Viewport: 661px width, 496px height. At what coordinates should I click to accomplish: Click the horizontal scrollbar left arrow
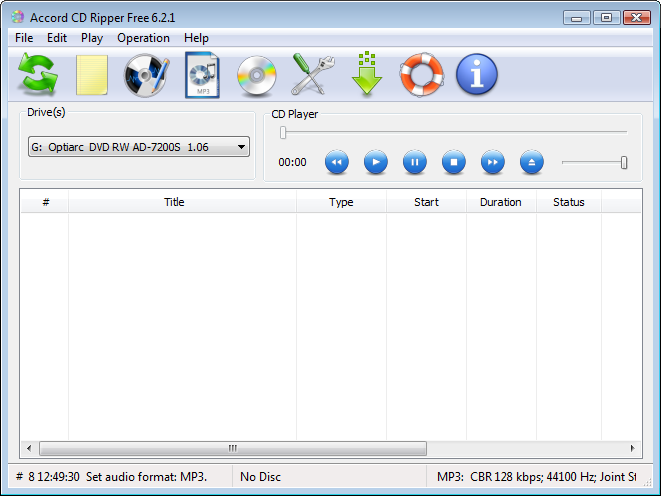(29, 448)
